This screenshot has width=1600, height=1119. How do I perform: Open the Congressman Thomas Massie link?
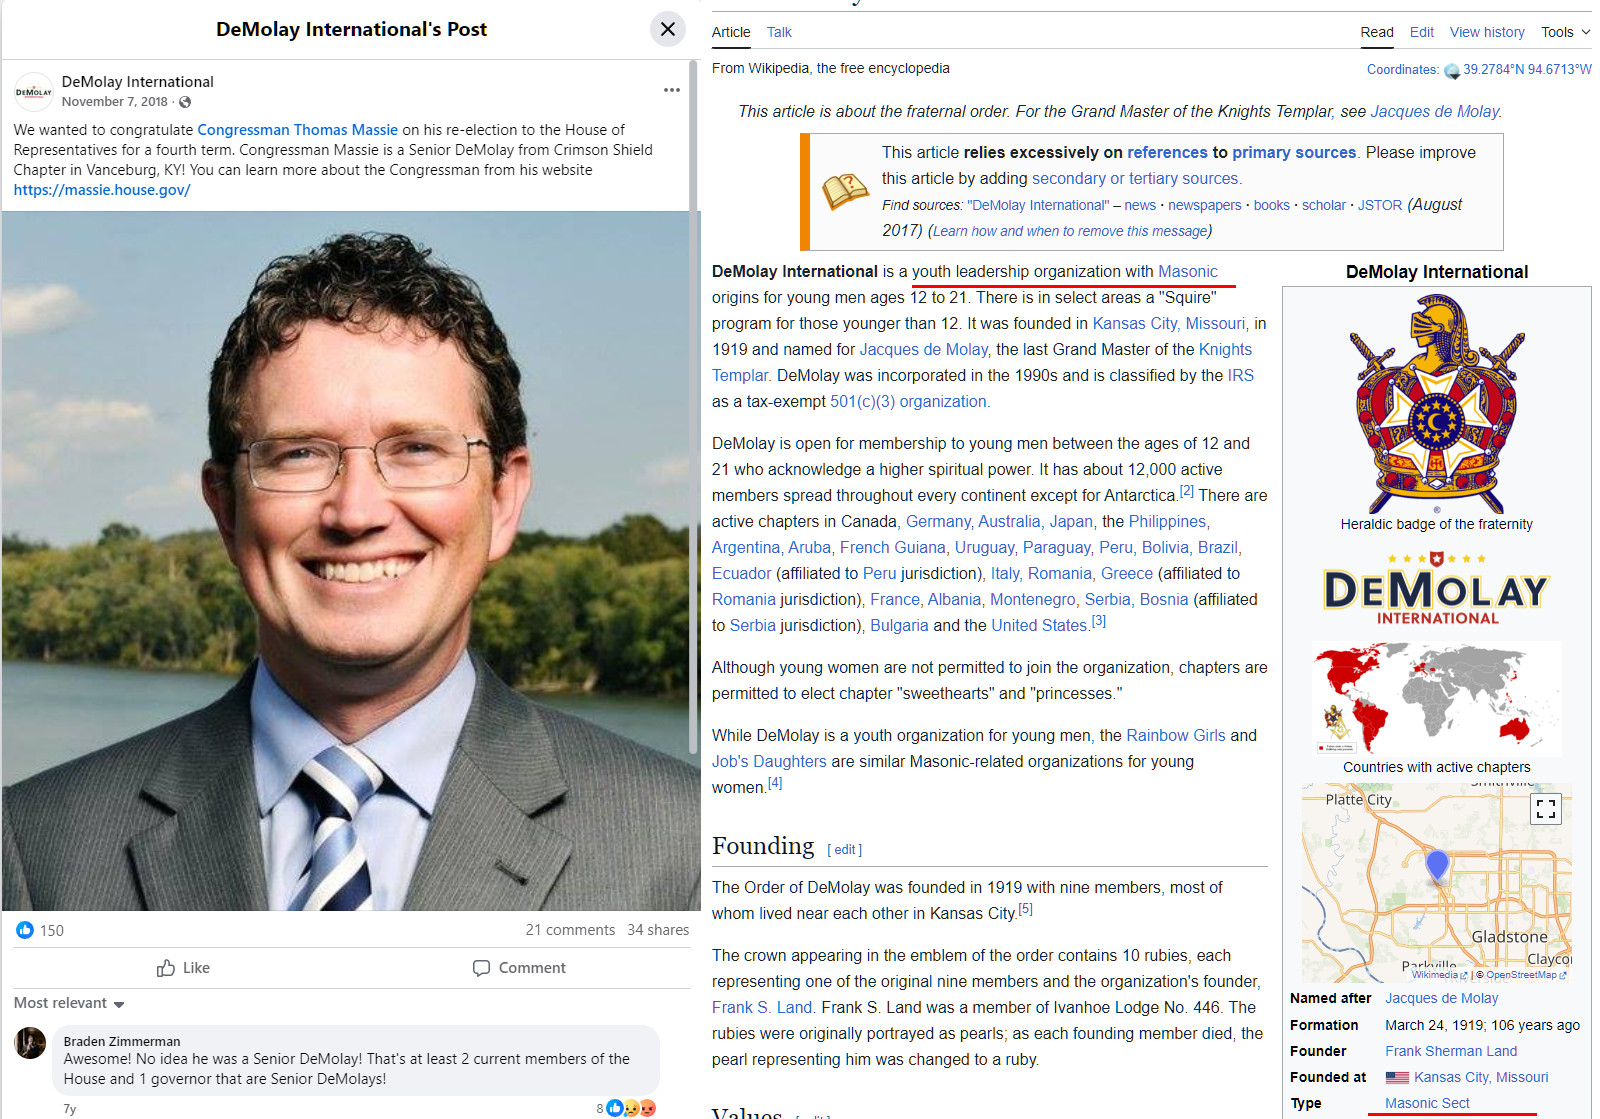coord(298,130)
